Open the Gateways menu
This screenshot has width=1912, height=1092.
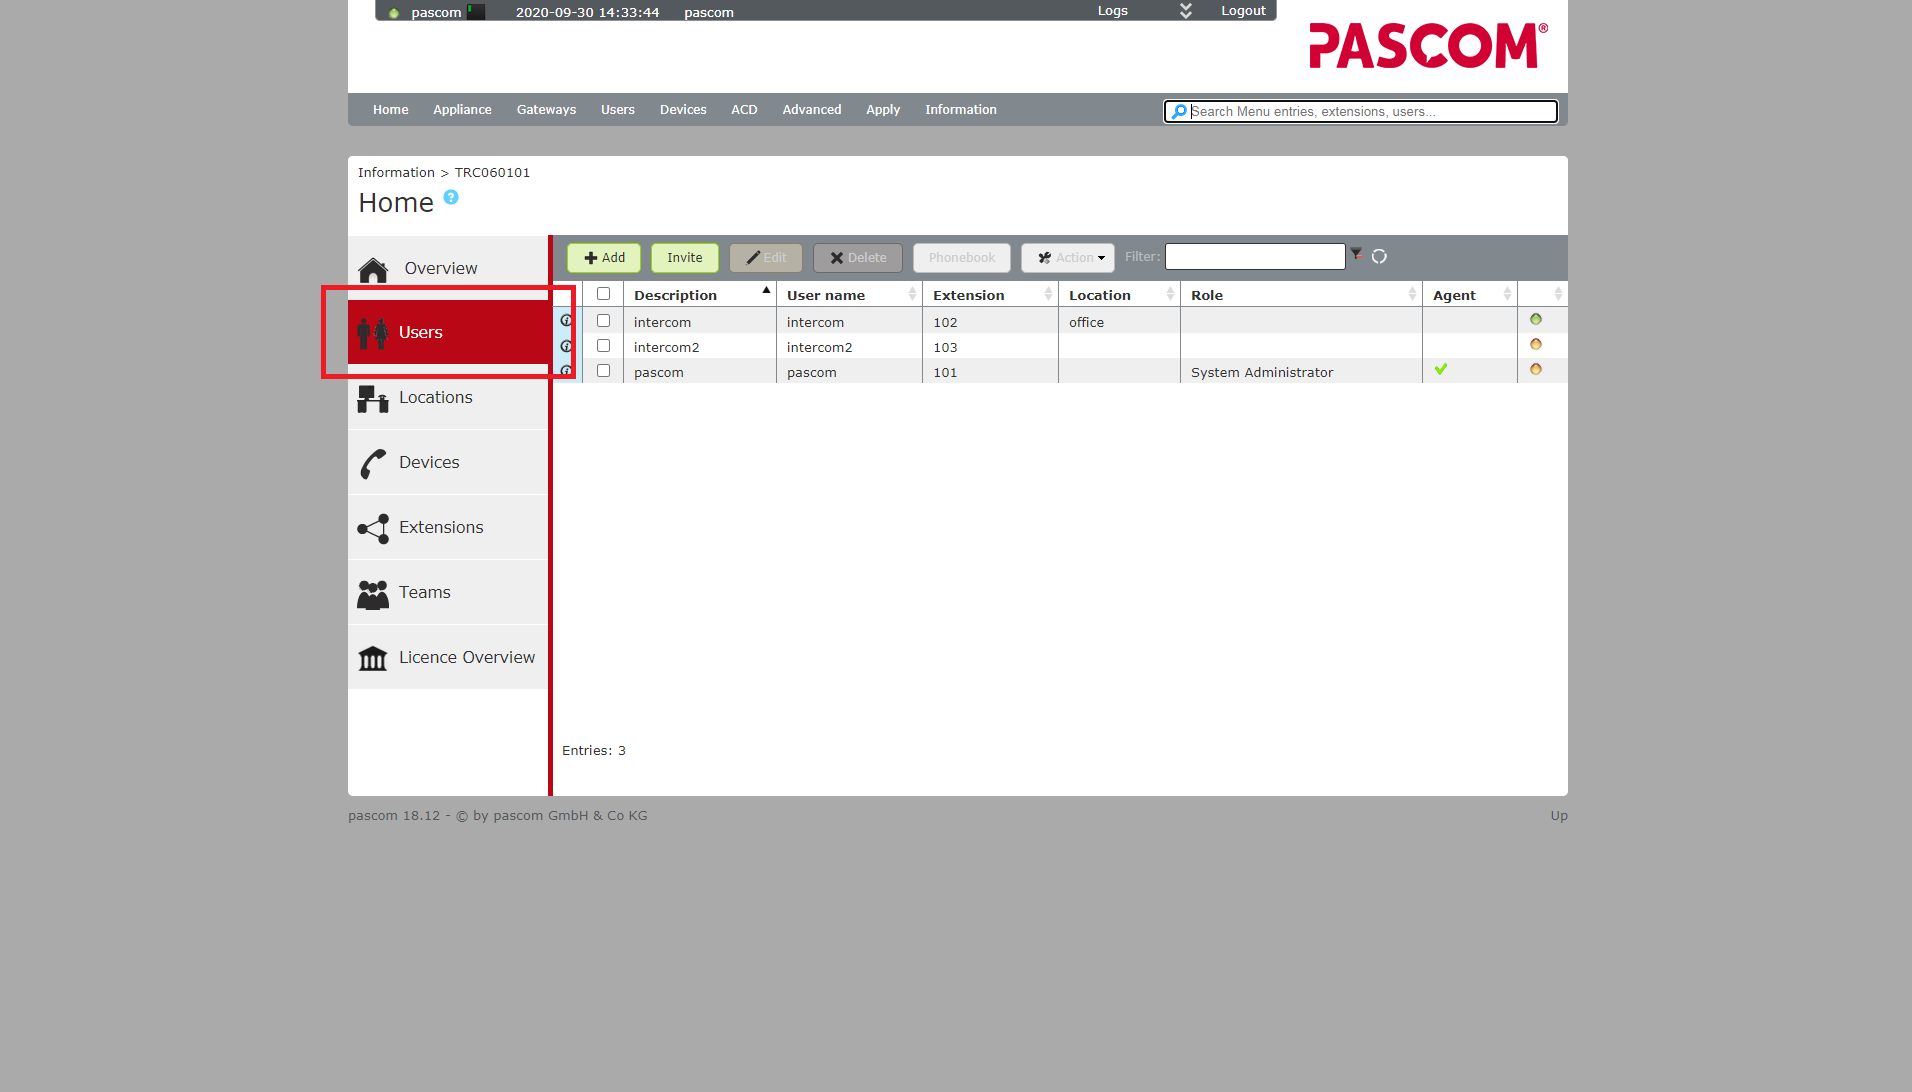[x=546, y=110]
